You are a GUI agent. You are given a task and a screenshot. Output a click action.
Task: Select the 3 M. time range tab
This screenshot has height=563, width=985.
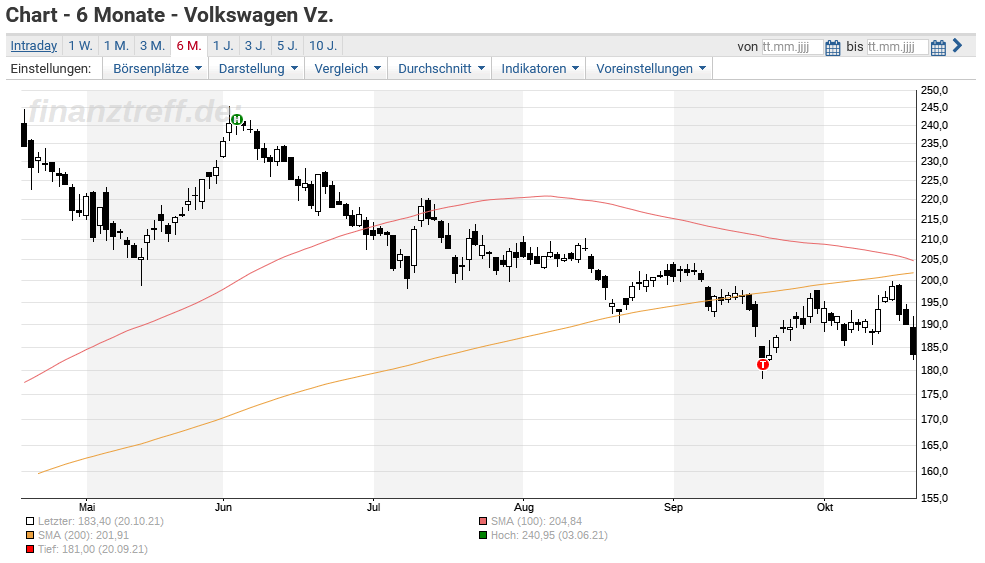152,46
